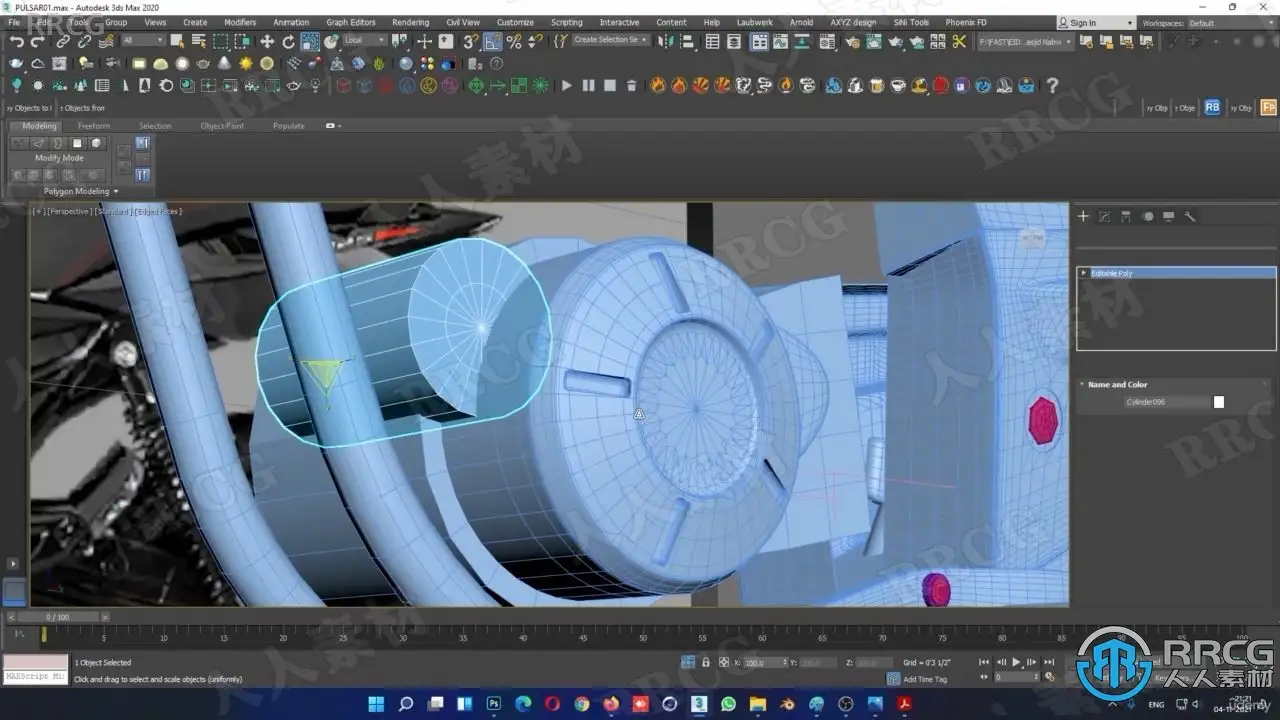
Task: Open the Hierarchy panel tab icon
Action: [x=1126, y=216]
